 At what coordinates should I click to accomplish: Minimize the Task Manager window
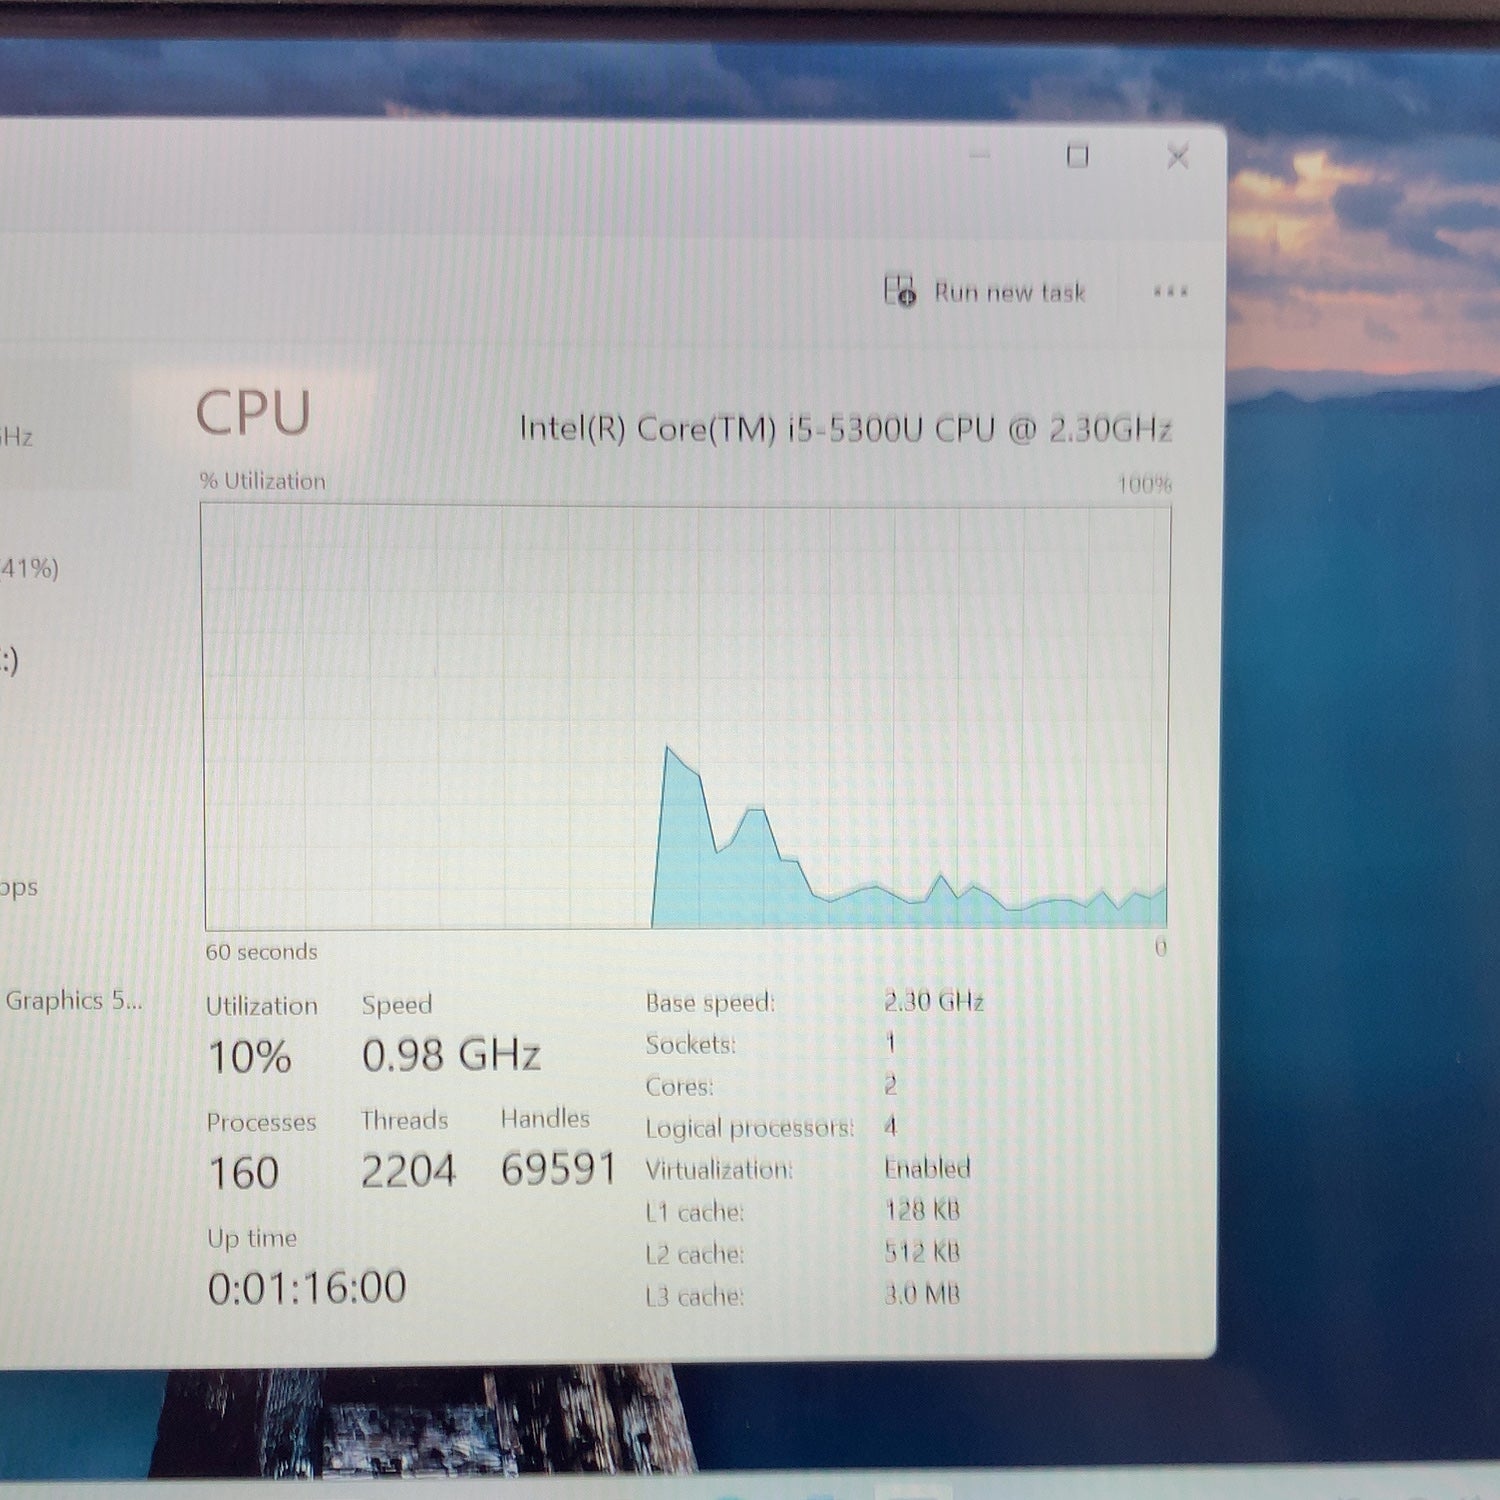click(x=979, y=155)
